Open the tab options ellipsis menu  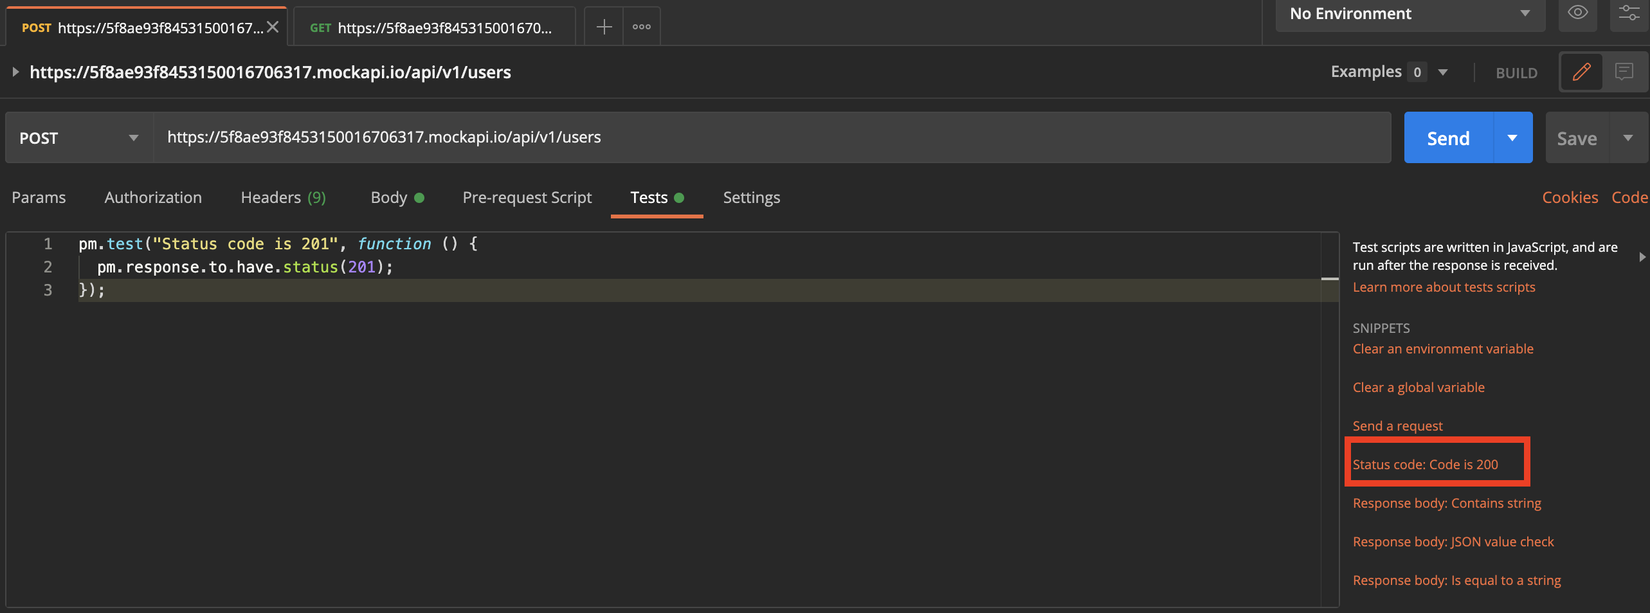(642, 27)
